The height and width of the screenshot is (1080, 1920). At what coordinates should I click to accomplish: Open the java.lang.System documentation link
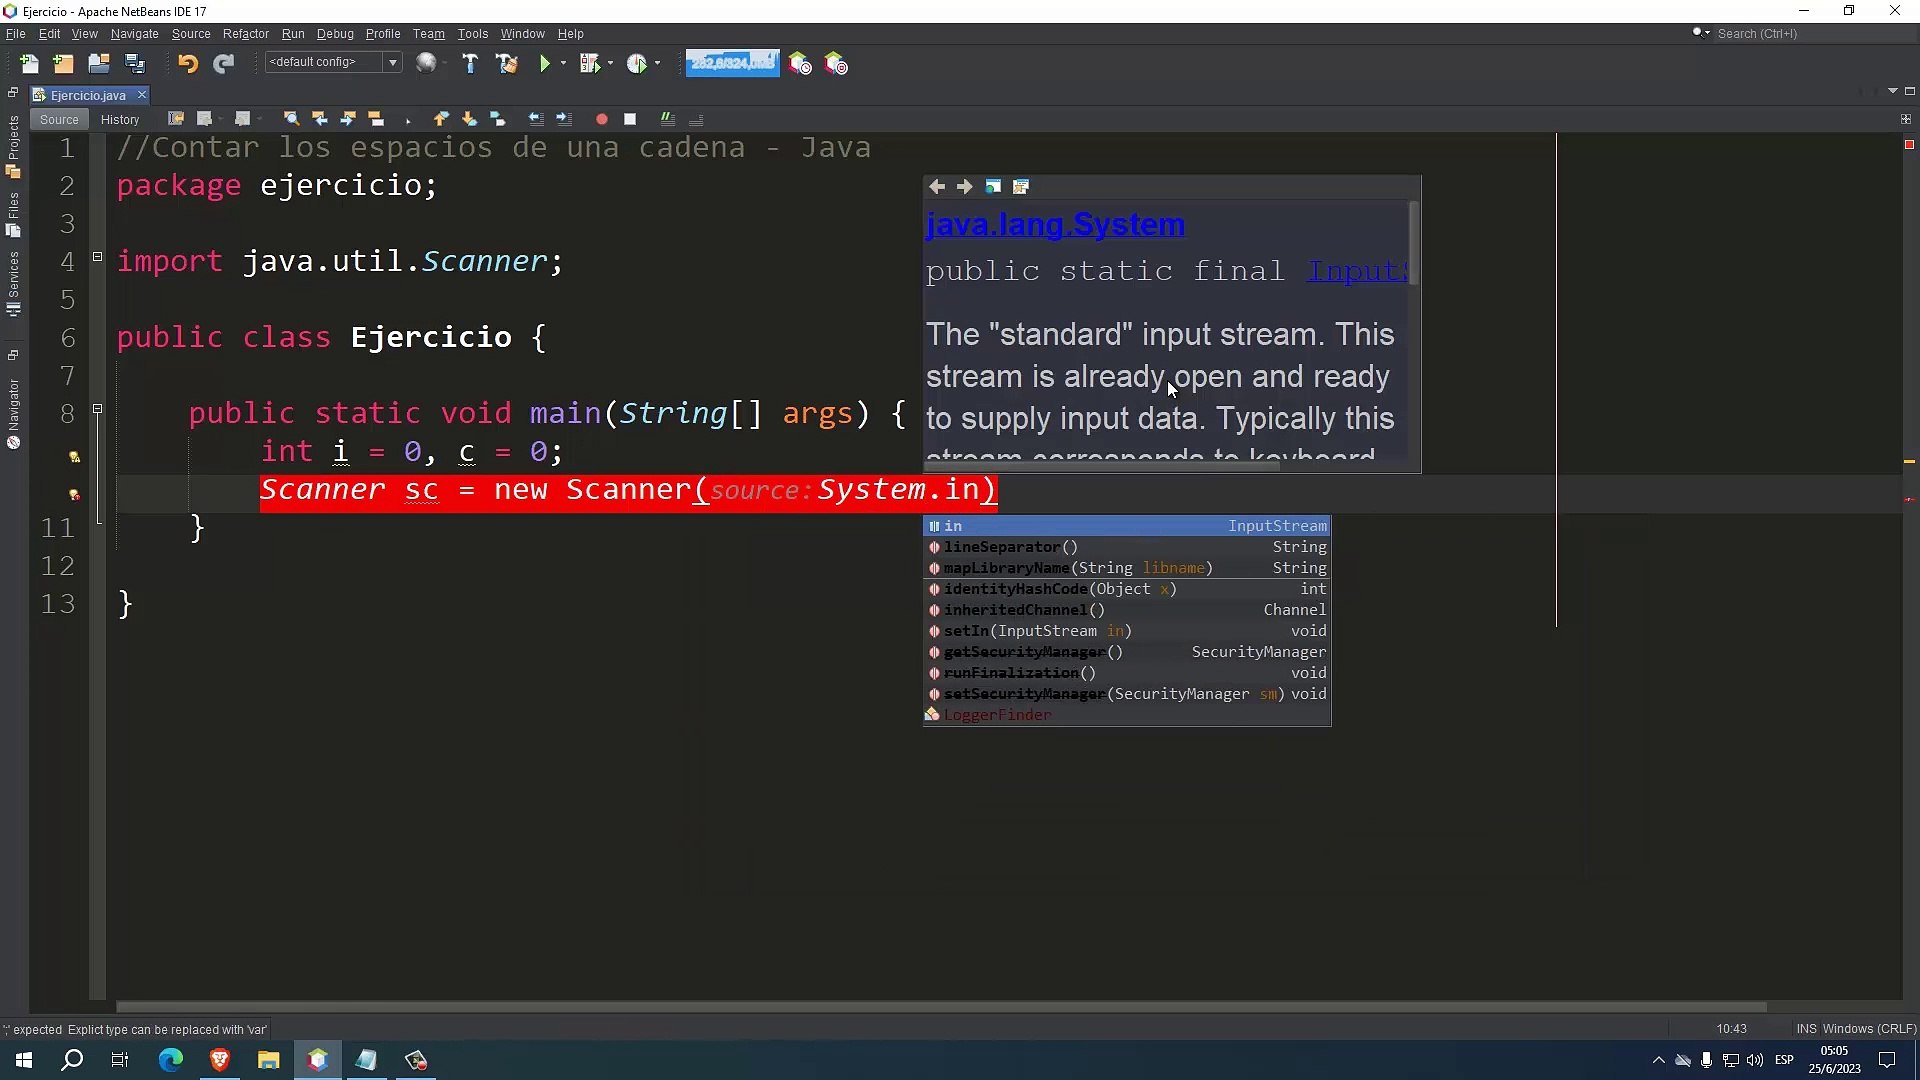click(1055, 225)
